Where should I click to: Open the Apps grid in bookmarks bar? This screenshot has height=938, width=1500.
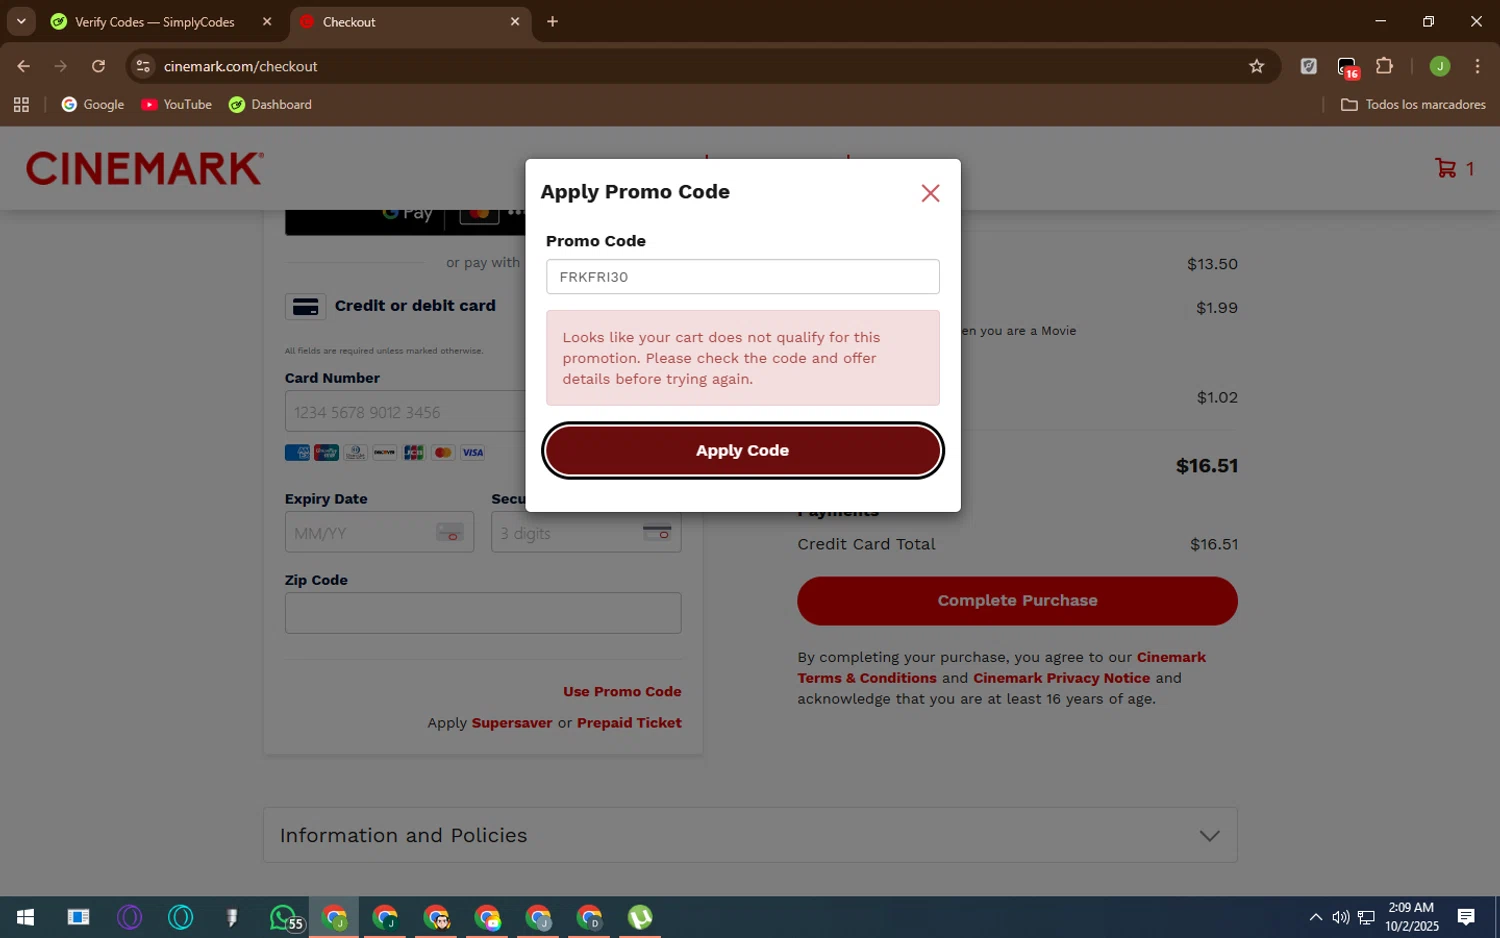coord(21,104)
